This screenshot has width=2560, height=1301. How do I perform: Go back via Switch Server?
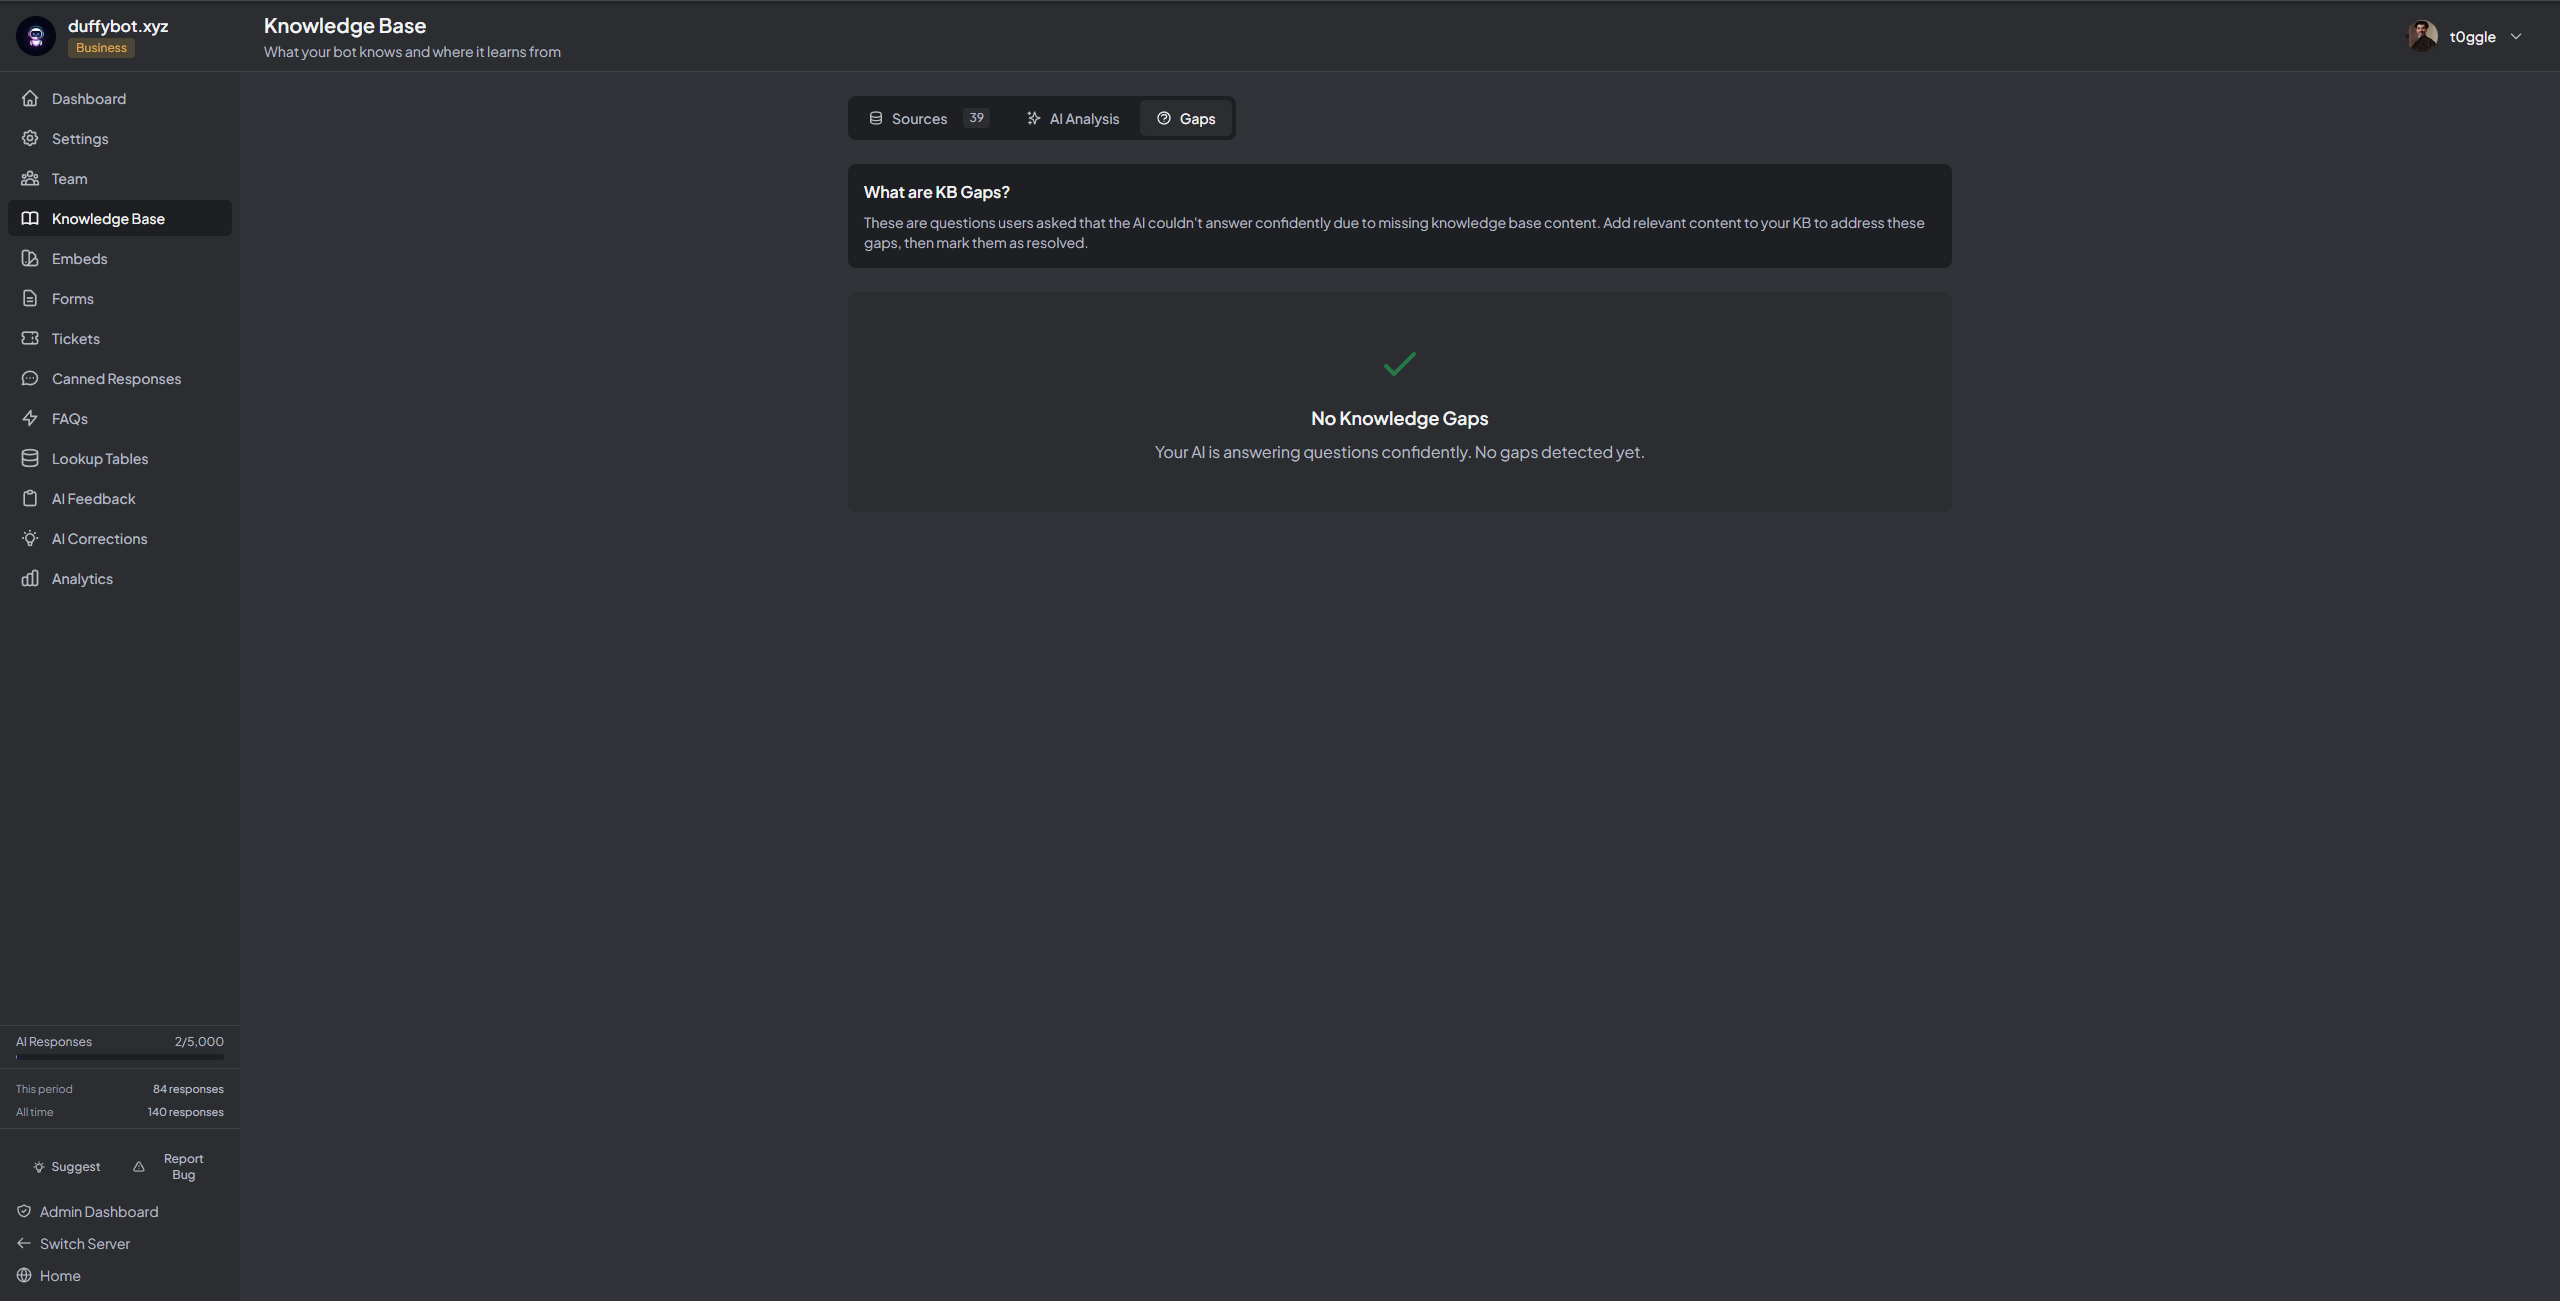[84, 1243]
